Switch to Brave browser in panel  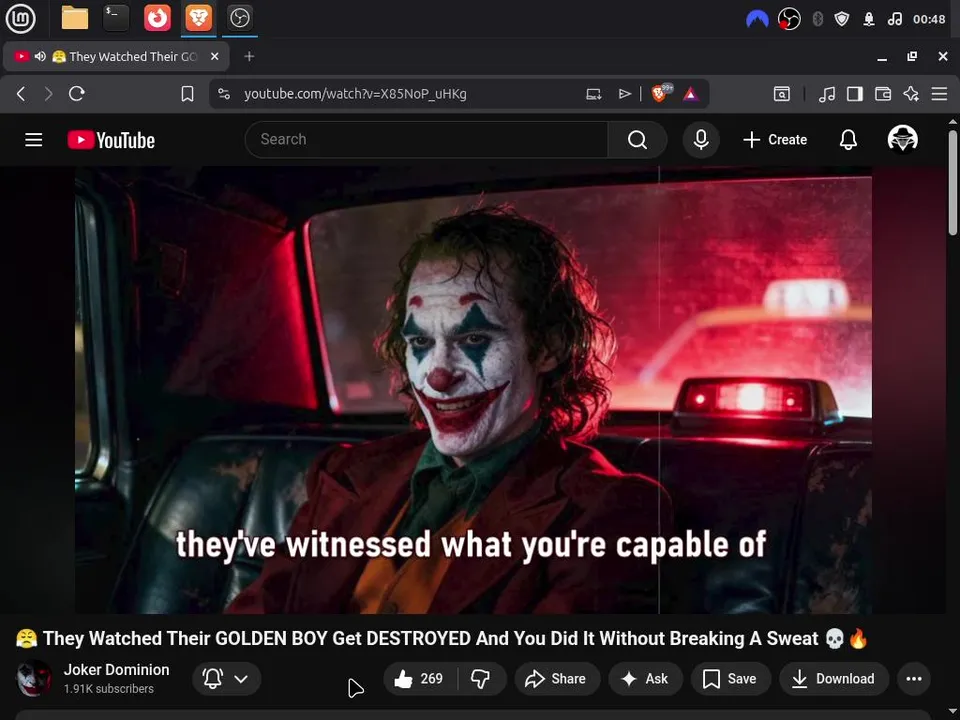pos(198,18)
